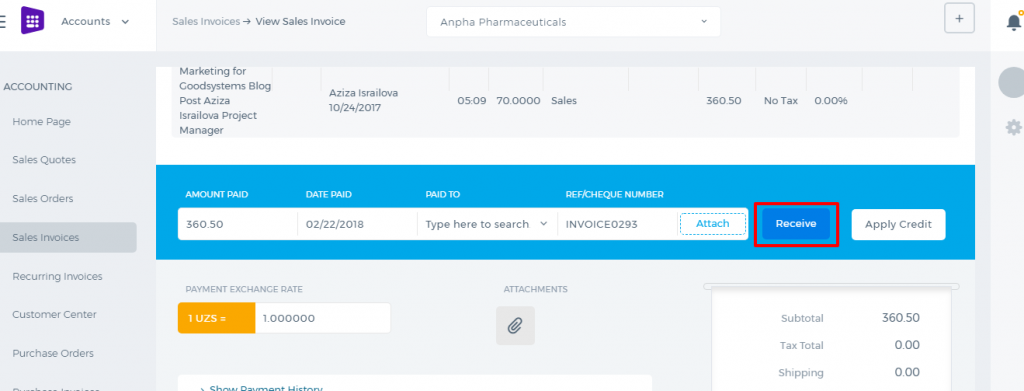This screenshot has height=391, width=1024.
Task: Click the grey user avatar circle
Action: 1012,82
